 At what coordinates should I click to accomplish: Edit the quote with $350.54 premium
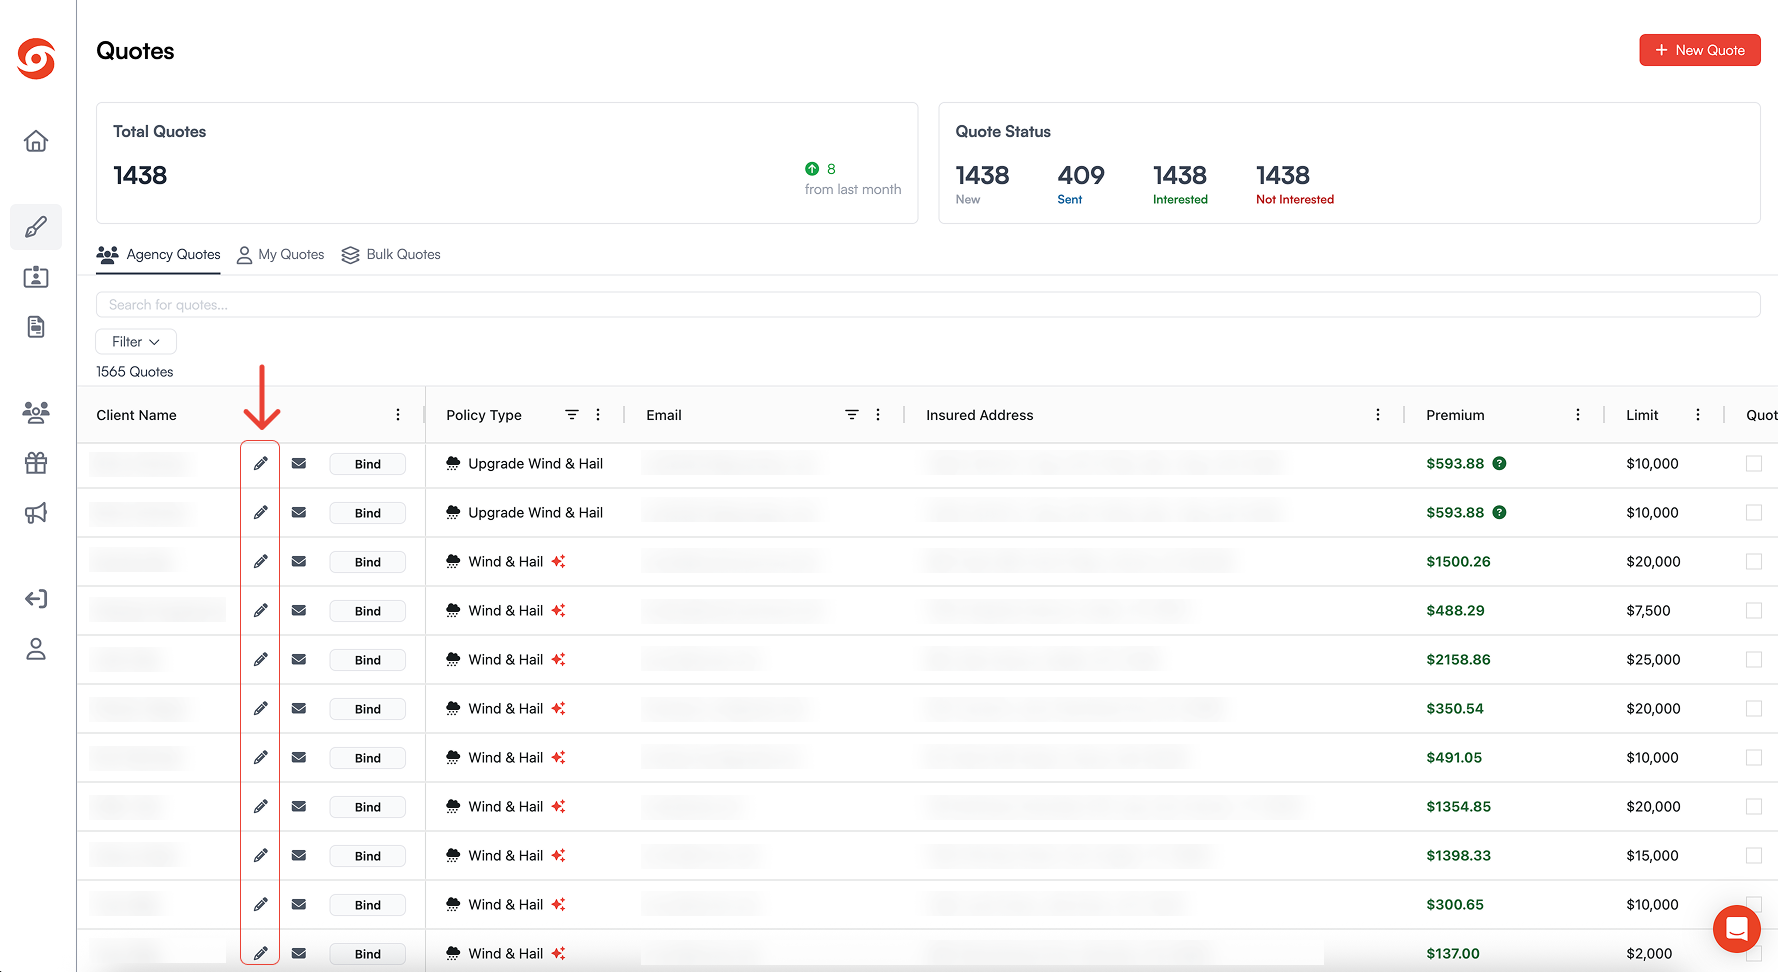pyautogui.click(x=261, y=708)
